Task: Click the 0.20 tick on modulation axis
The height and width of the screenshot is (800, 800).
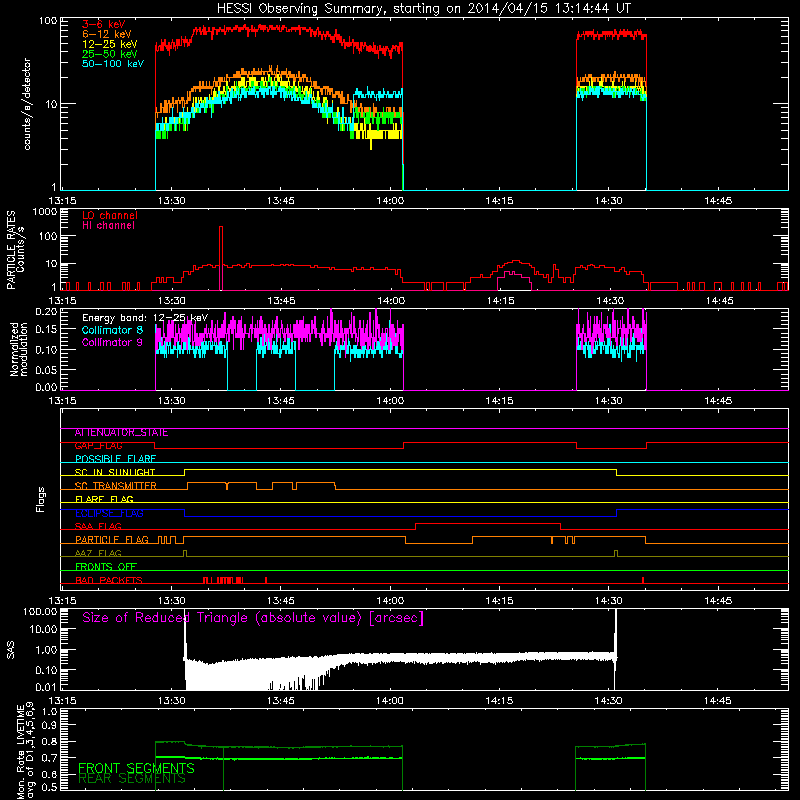Action: click(x=46, y=311)
